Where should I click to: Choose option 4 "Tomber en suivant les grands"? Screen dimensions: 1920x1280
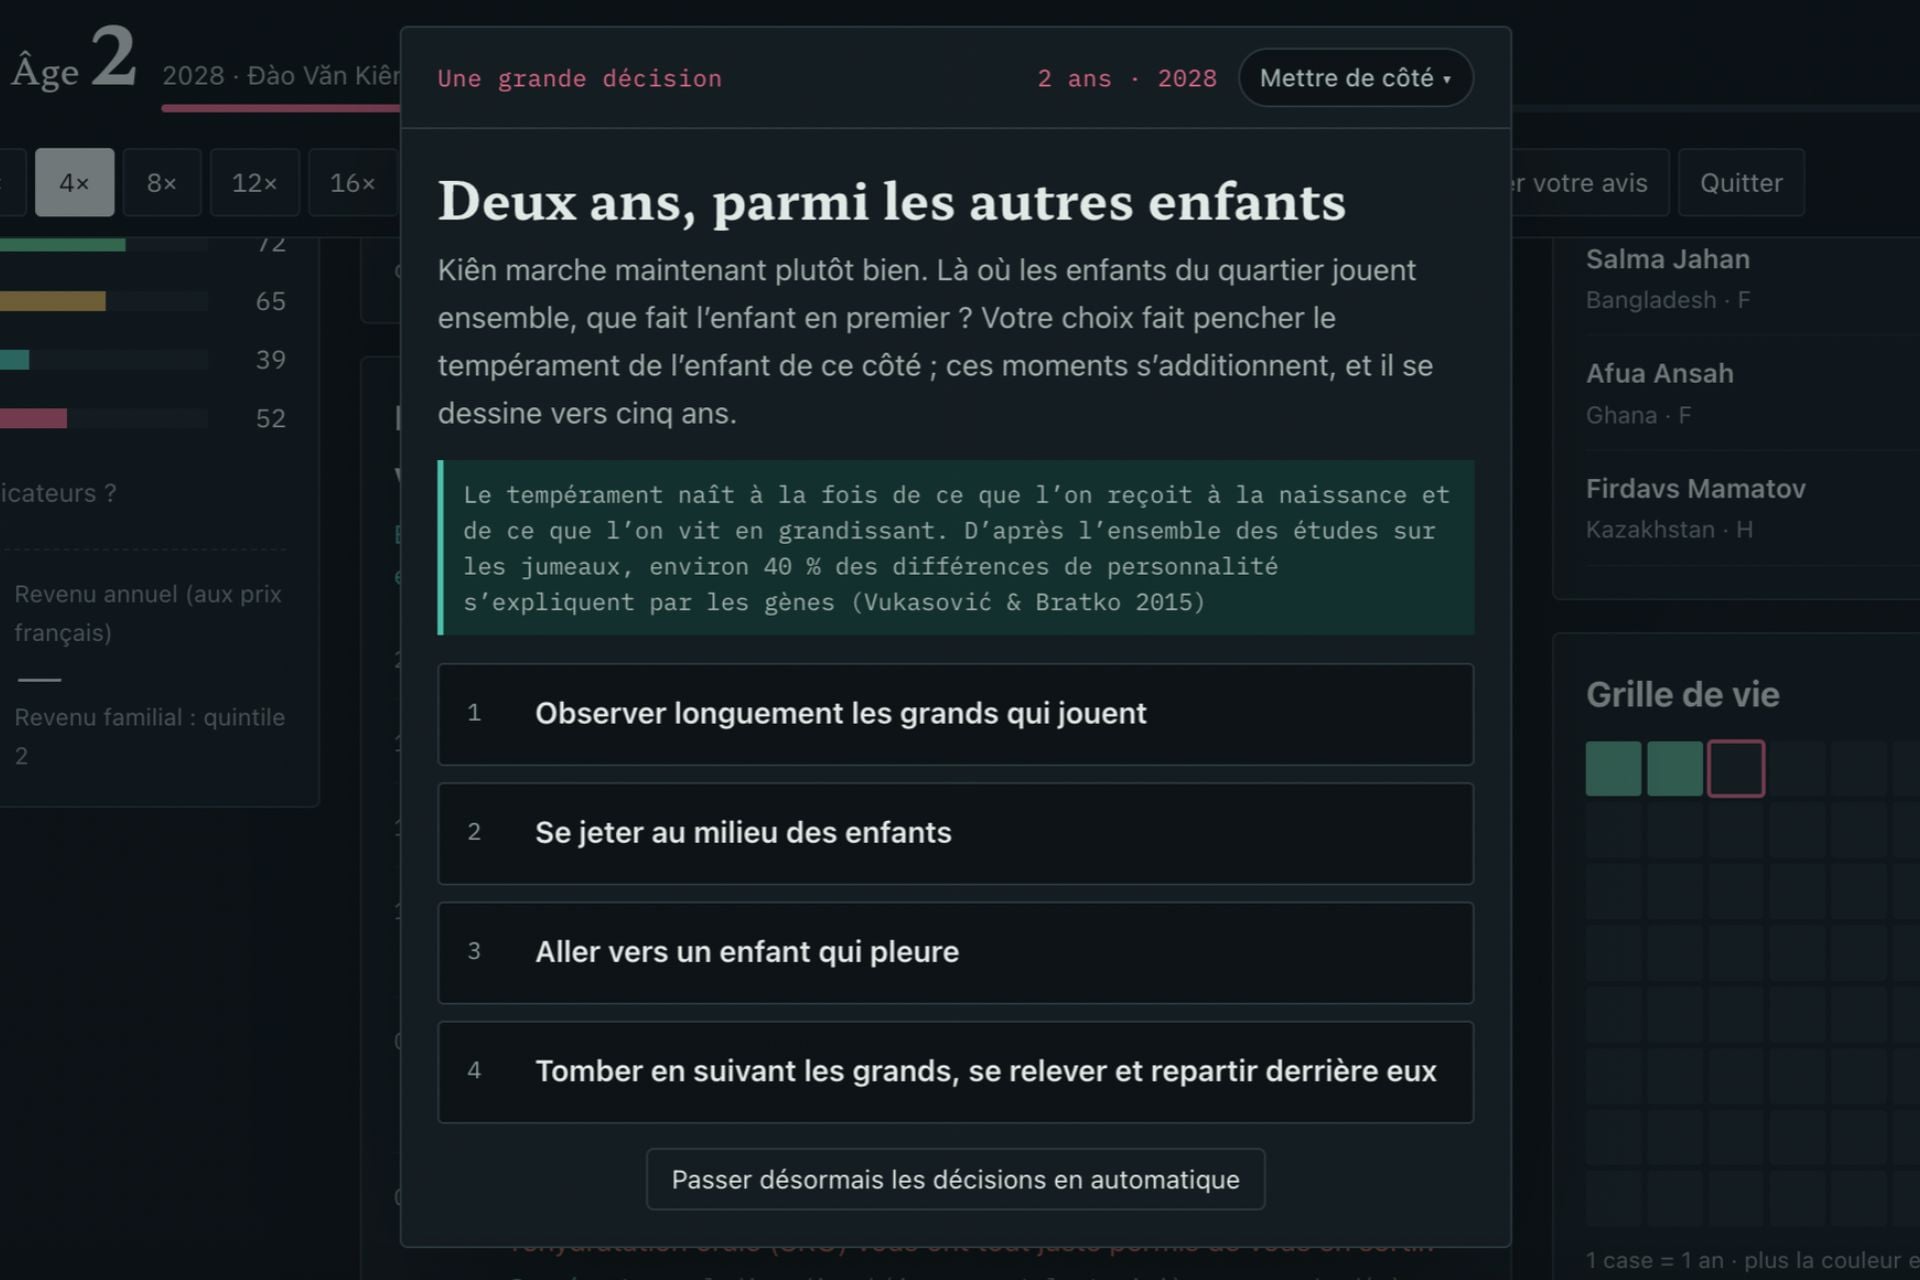[x=955, y=1071]
